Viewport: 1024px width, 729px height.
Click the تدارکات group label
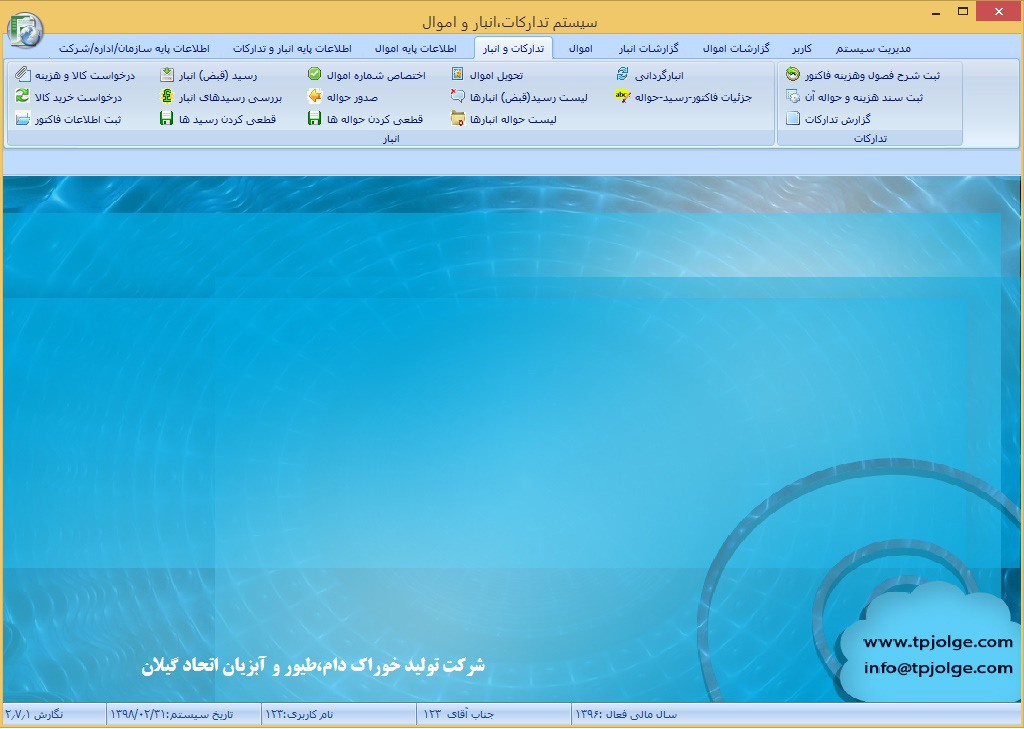click(870, 138)
